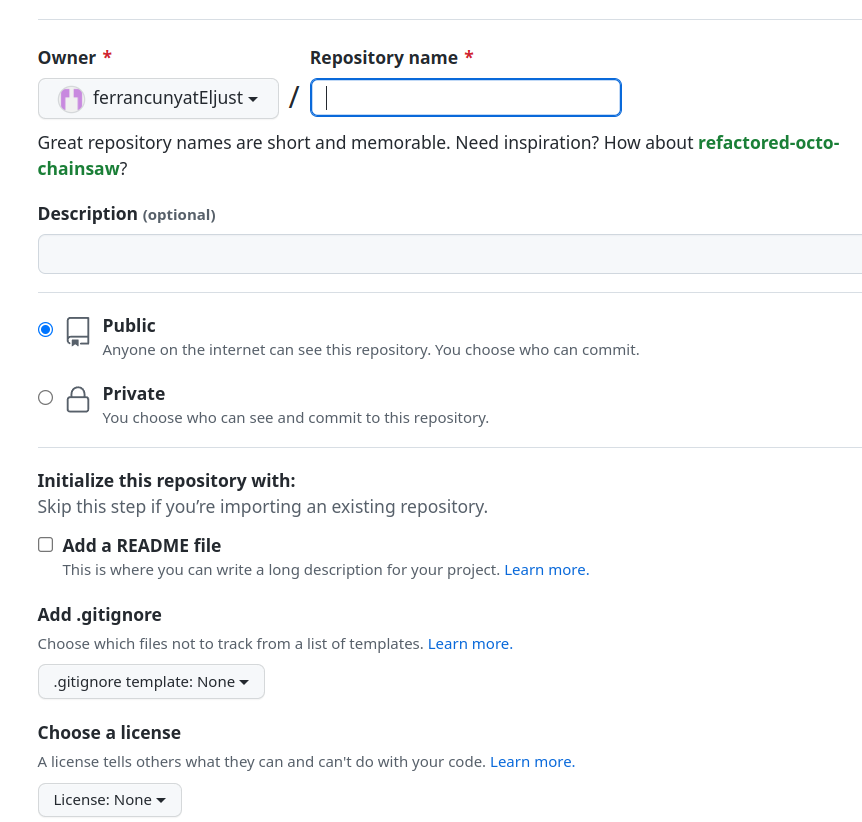The height and width of the screenshot is (822, 862).
Task: Click the Add a README file label
Action: coord(142,546)
